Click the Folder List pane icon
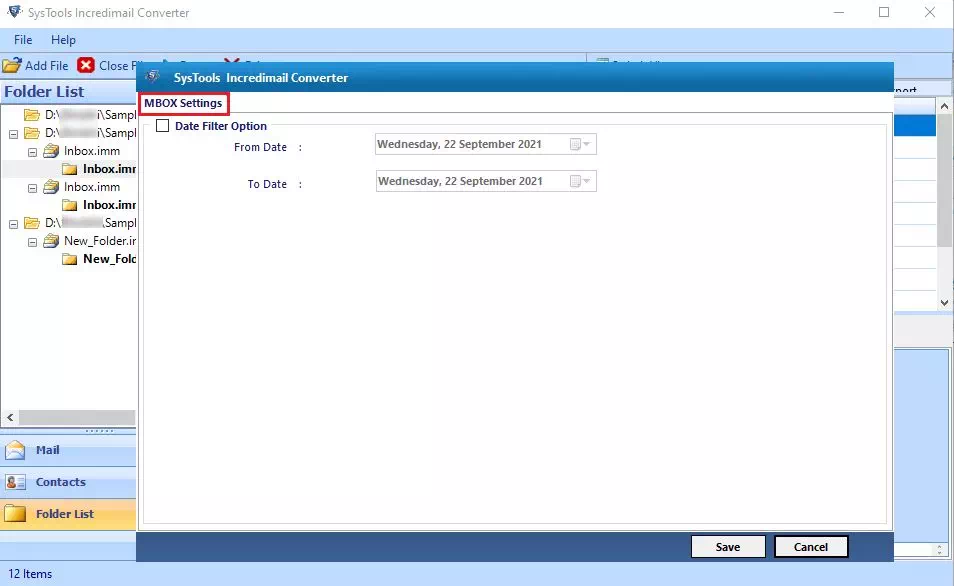954x586 pixels. click(x=15, y=514)
